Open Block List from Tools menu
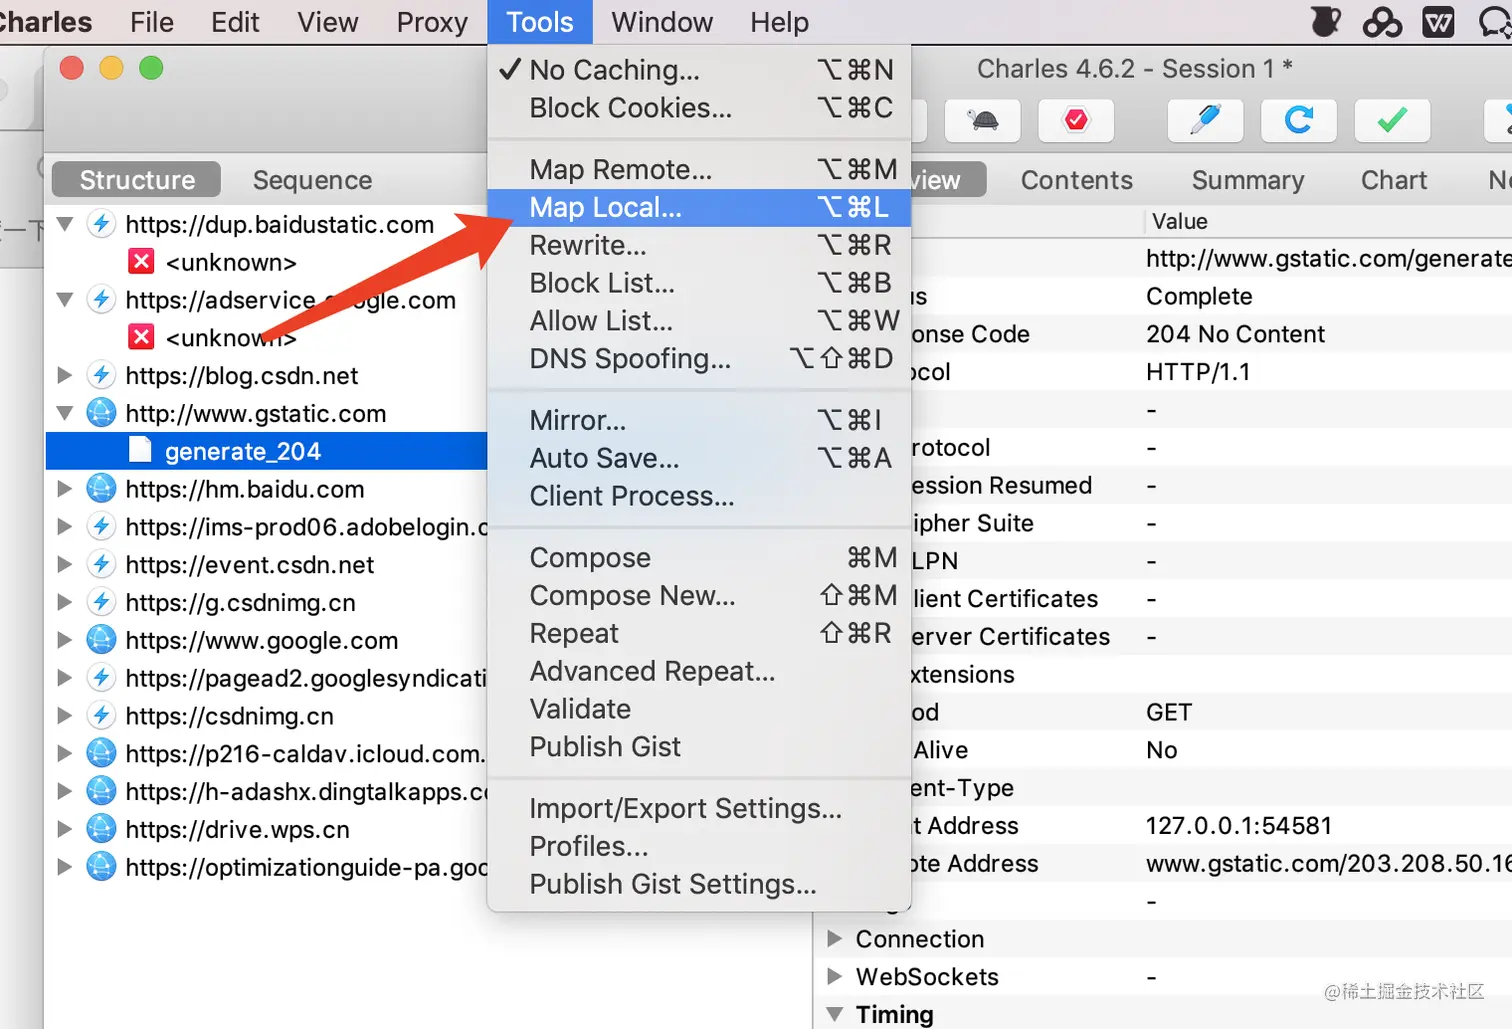1512x1029 pixels. (699, 283)
